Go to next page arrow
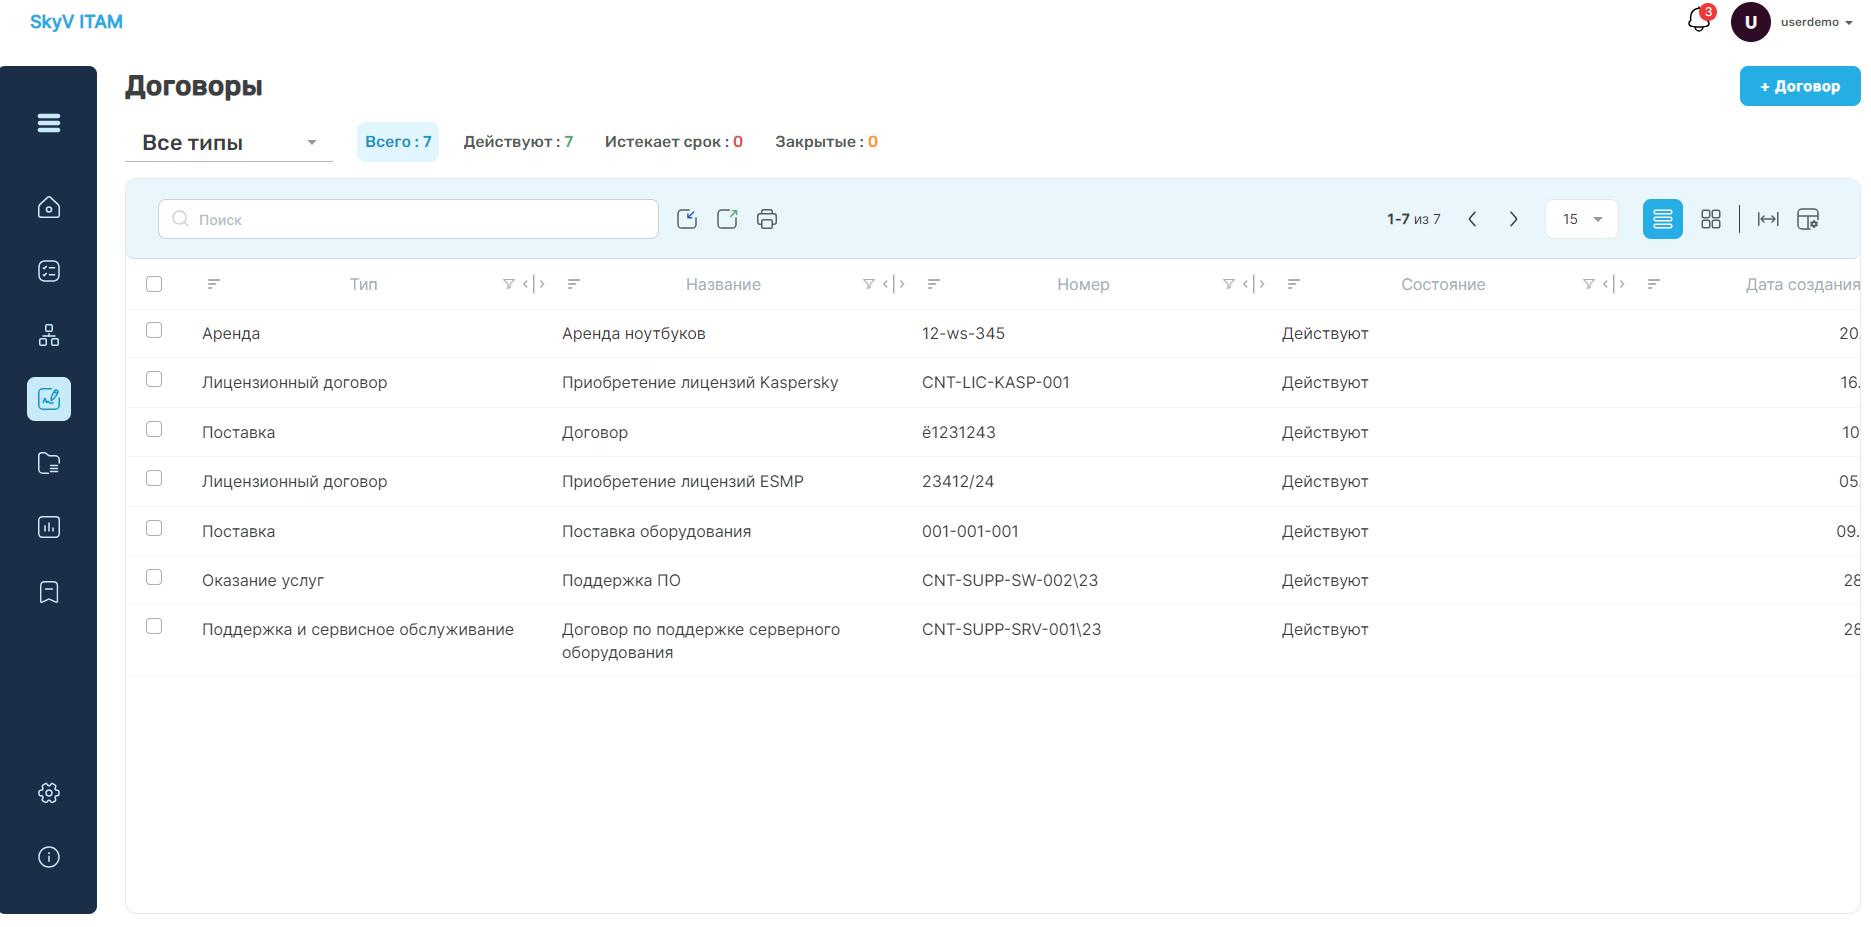 coord(1513,219)
